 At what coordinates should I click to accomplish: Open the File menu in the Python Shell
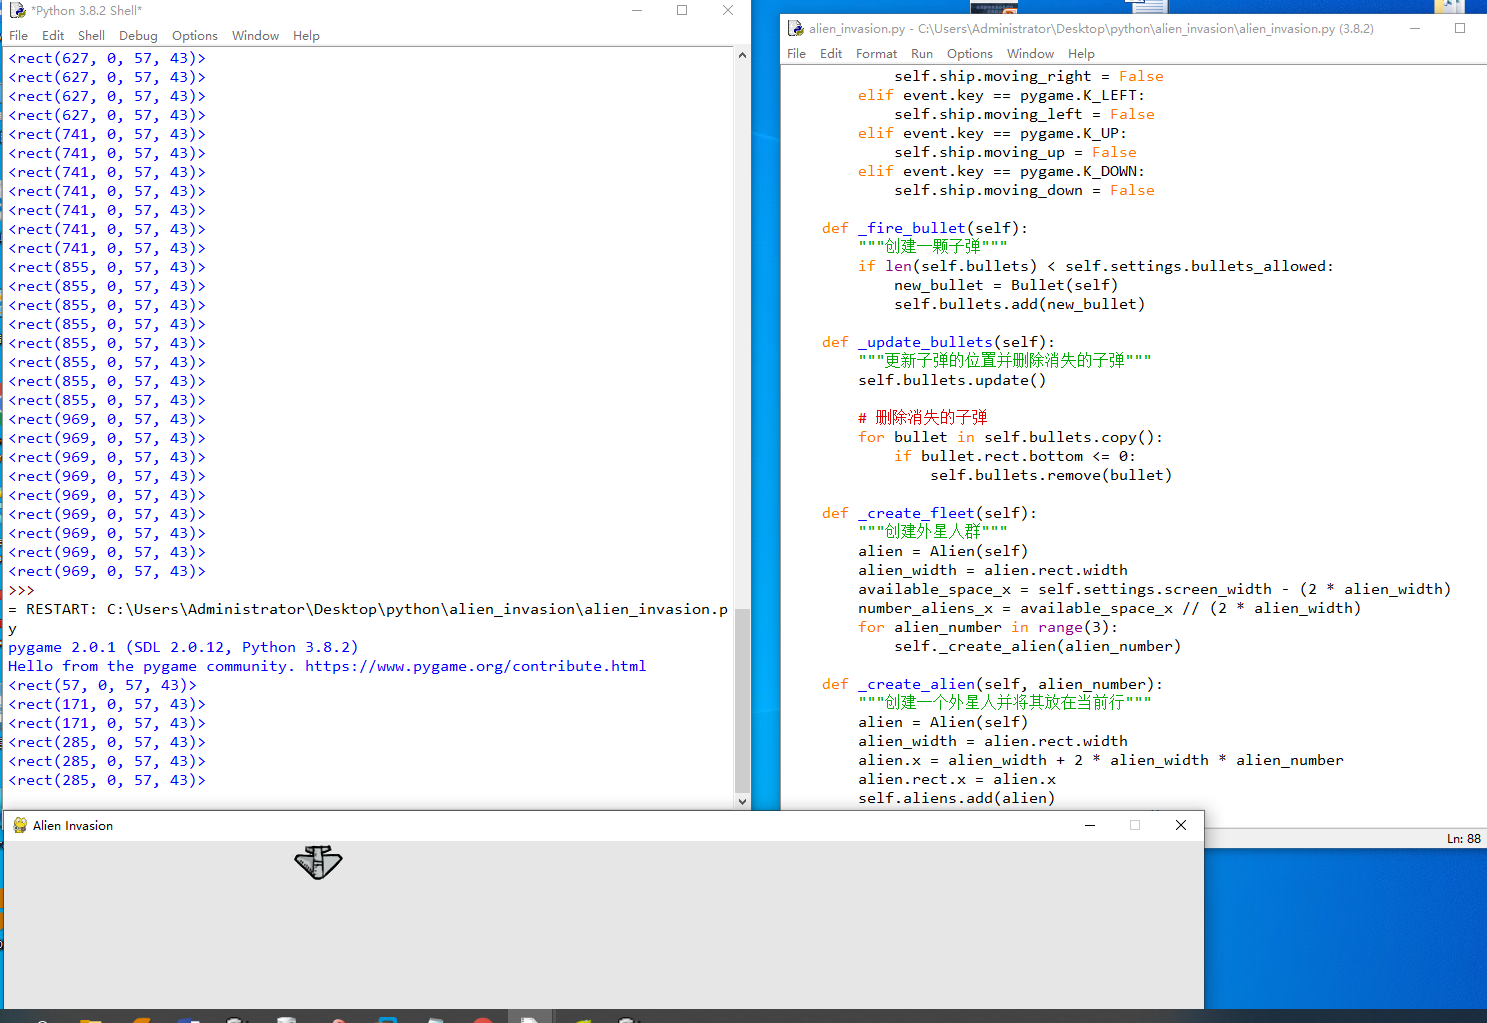point(18,35)
